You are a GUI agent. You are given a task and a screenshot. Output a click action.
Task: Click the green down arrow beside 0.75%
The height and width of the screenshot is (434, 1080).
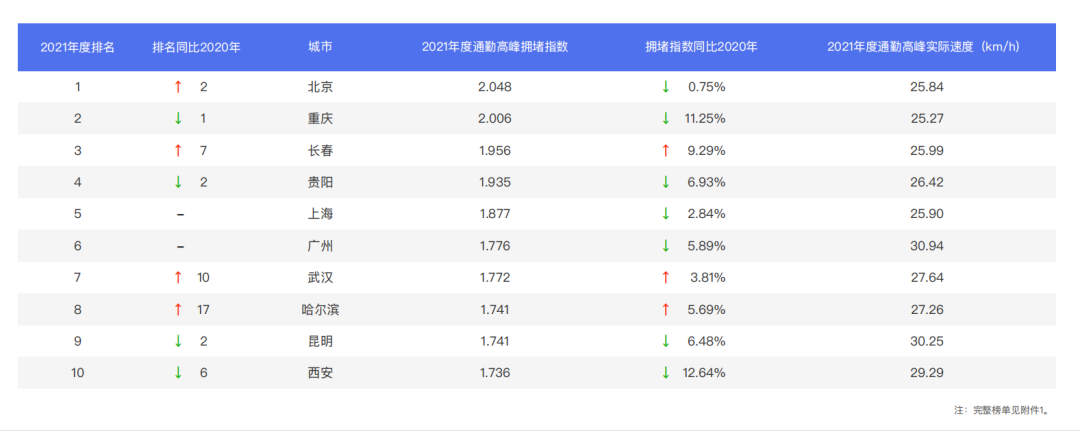665,87
